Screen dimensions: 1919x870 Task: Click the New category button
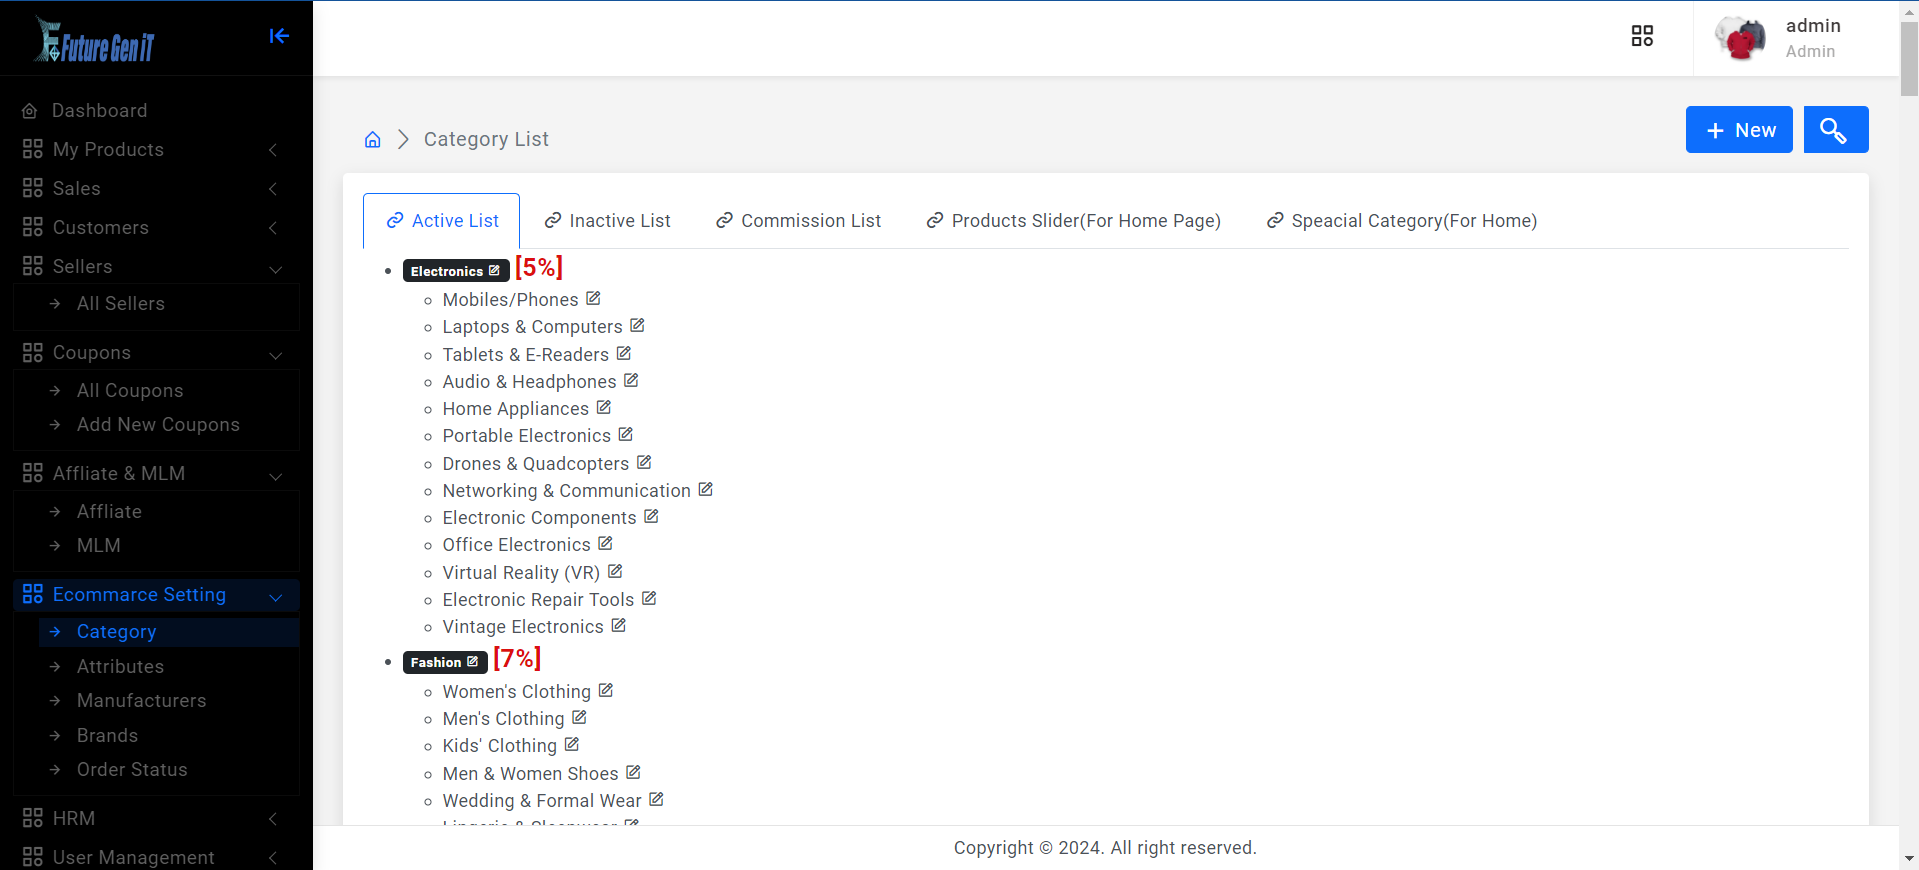[1738, 130]
